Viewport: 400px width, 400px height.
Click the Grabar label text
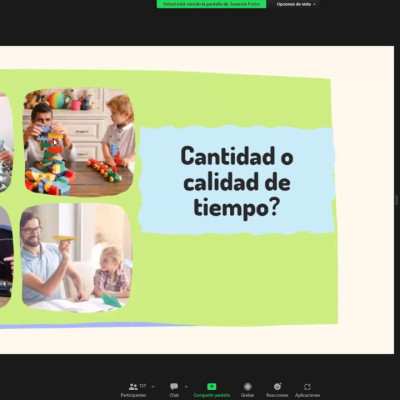click(x=247, y=395)
